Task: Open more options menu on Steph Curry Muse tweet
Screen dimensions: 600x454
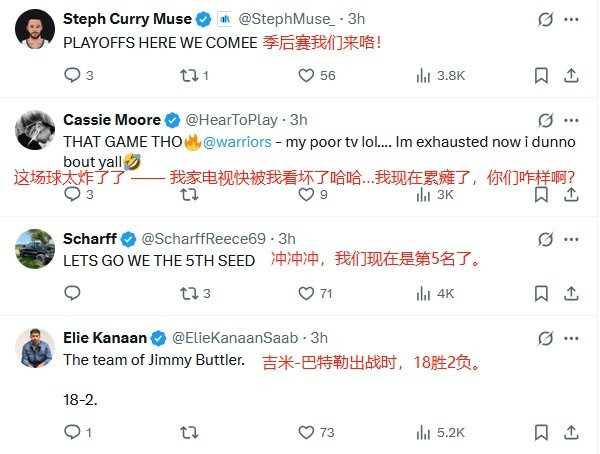Action: [x=571, y=19]
